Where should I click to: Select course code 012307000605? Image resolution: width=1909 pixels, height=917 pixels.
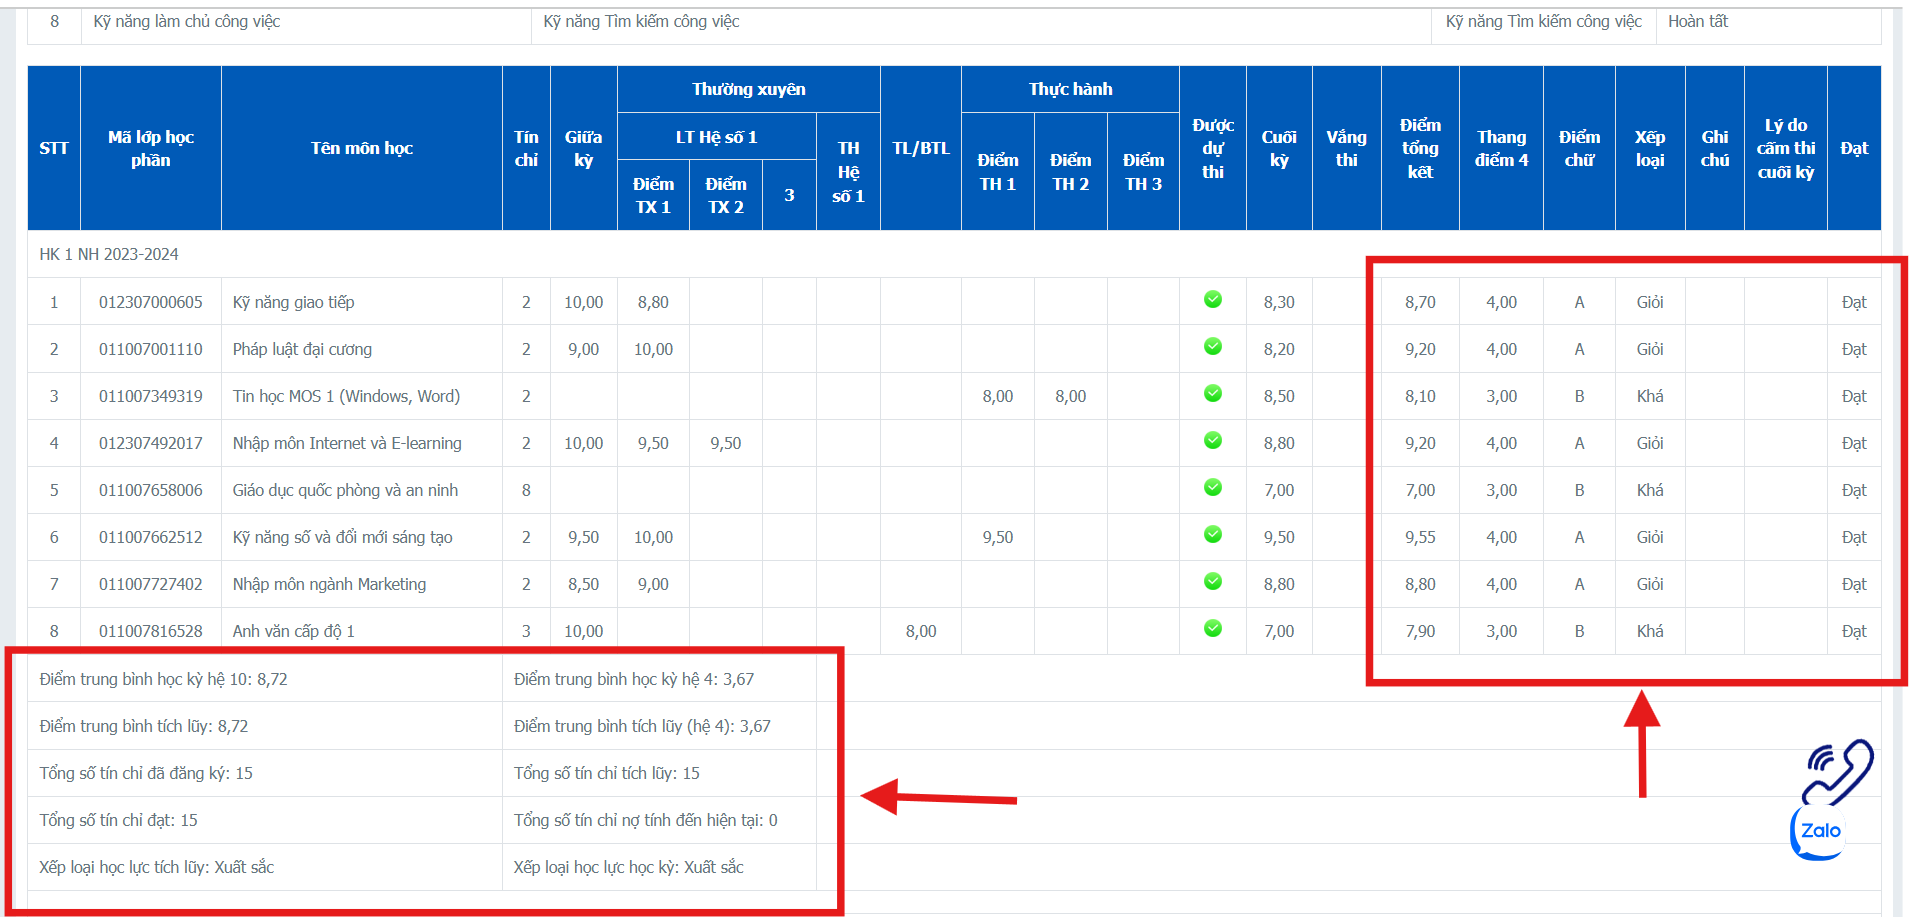(x=150, y=302)
